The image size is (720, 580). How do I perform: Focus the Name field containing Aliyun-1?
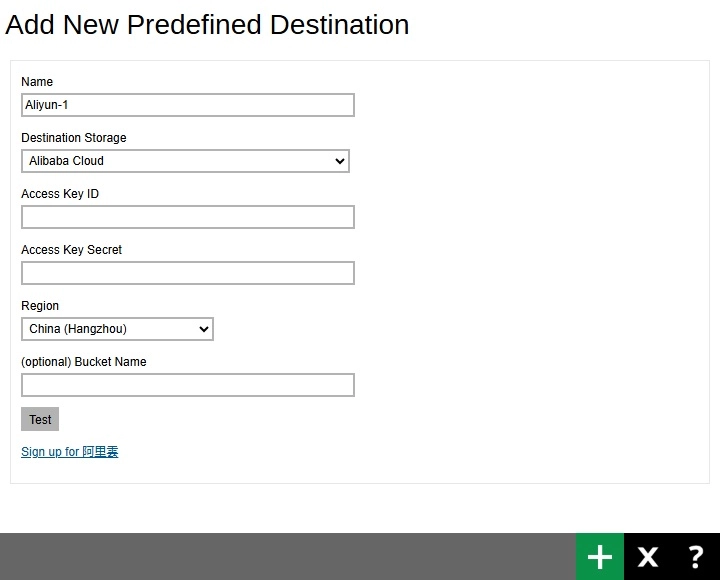pyautogui.click(x=188, y=105)
